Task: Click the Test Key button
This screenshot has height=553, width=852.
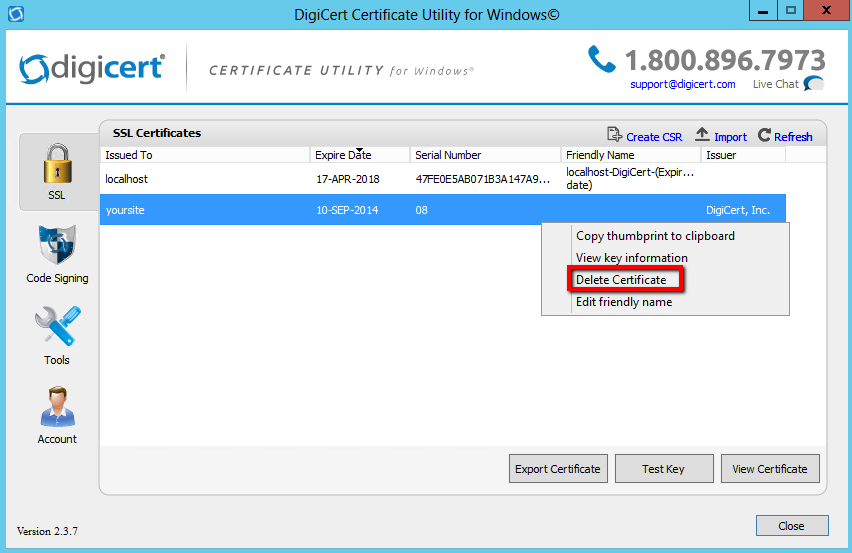Action: coord(663,469)
